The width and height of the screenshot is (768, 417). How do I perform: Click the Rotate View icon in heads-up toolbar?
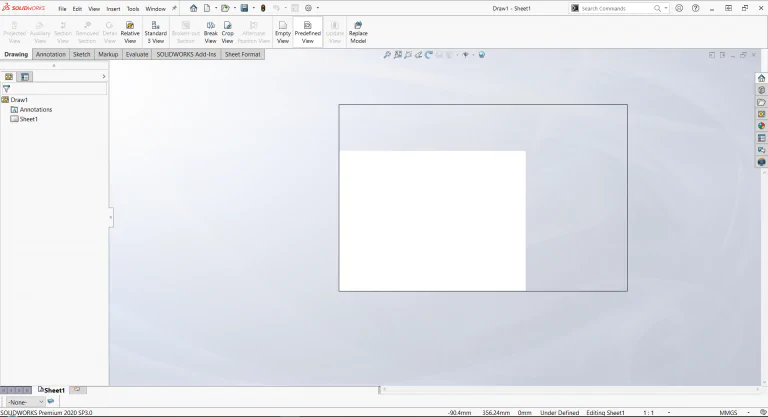tap(429, 55)
